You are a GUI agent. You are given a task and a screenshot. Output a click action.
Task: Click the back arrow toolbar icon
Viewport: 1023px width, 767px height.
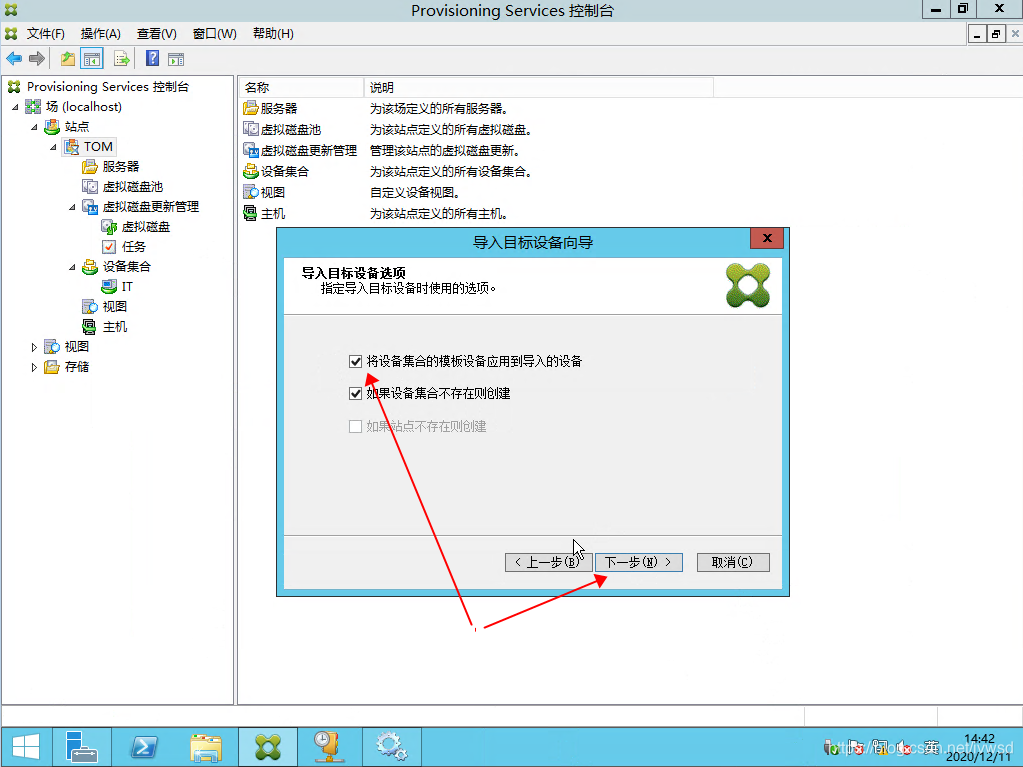pyautogui.click(x=14, y=59)
